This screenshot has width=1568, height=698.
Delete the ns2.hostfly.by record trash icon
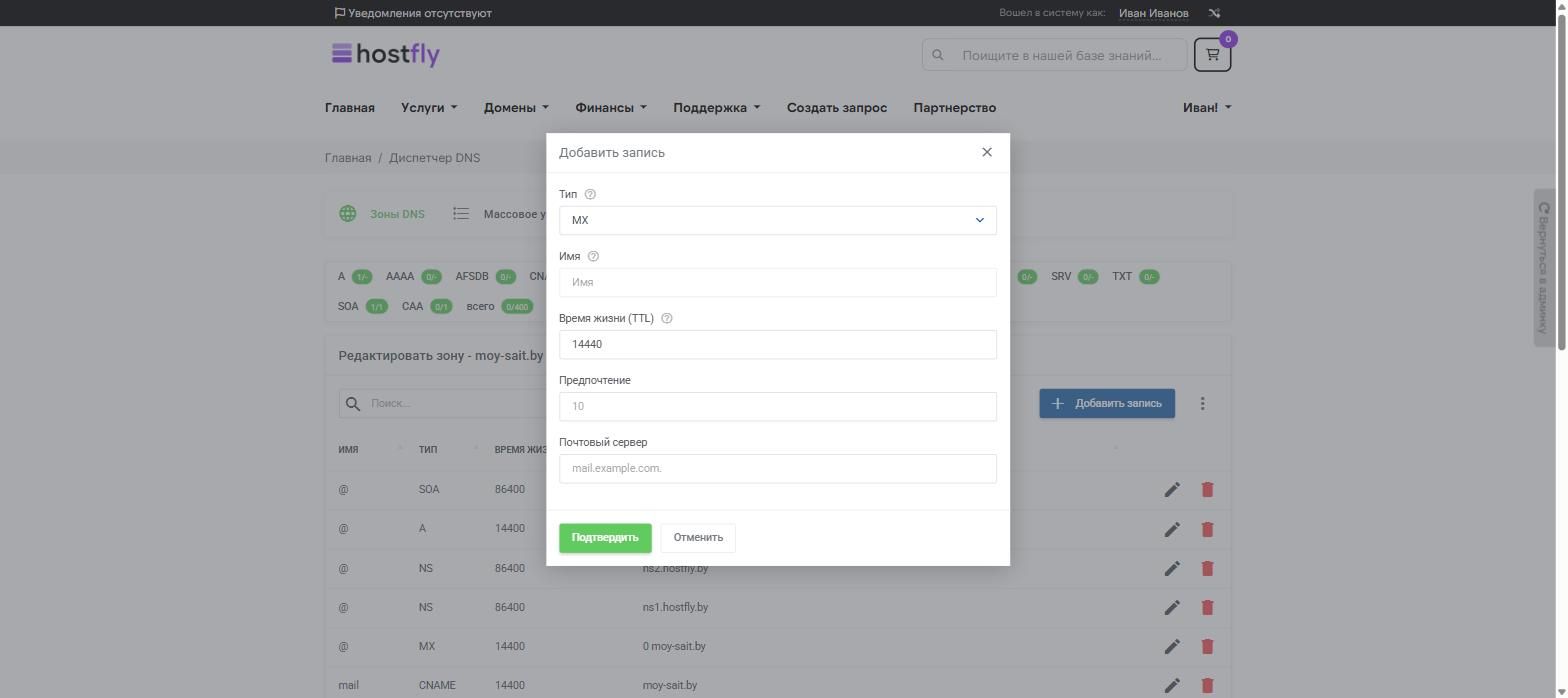pos(1207,568)
